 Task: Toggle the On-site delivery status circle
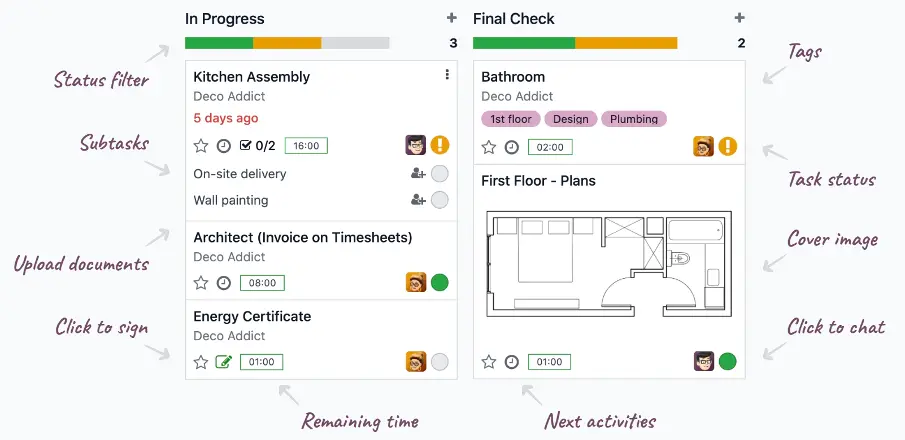[440, 173]
